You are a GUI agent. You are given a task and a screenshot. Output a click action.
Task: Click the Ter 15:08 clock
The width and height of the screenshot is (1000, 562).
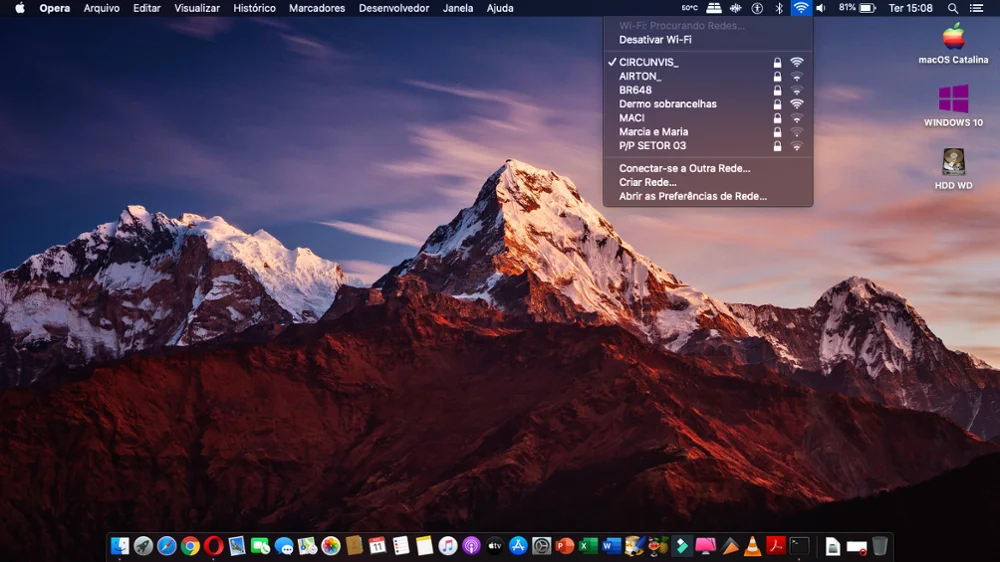click(910, 8)
